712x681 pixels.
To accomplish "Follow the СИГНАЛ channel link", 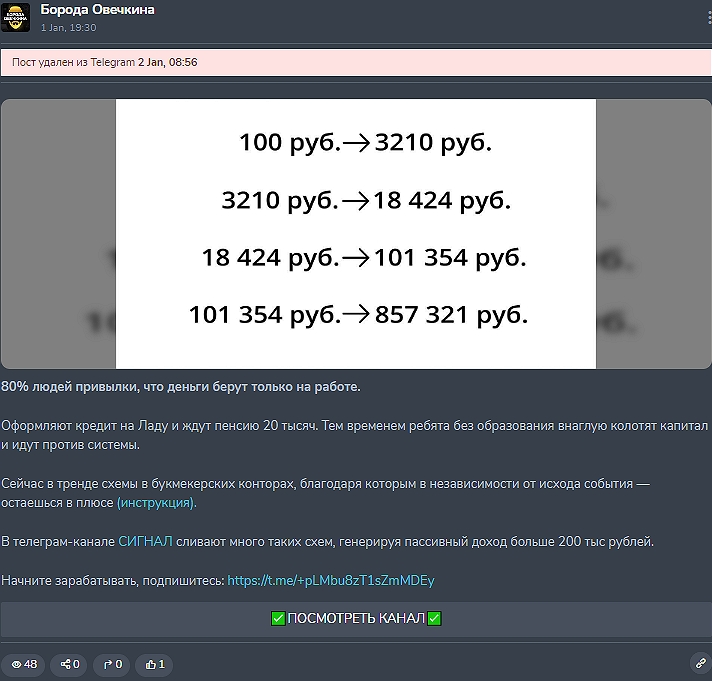I will pyautogui.click(x=145, y=541).
